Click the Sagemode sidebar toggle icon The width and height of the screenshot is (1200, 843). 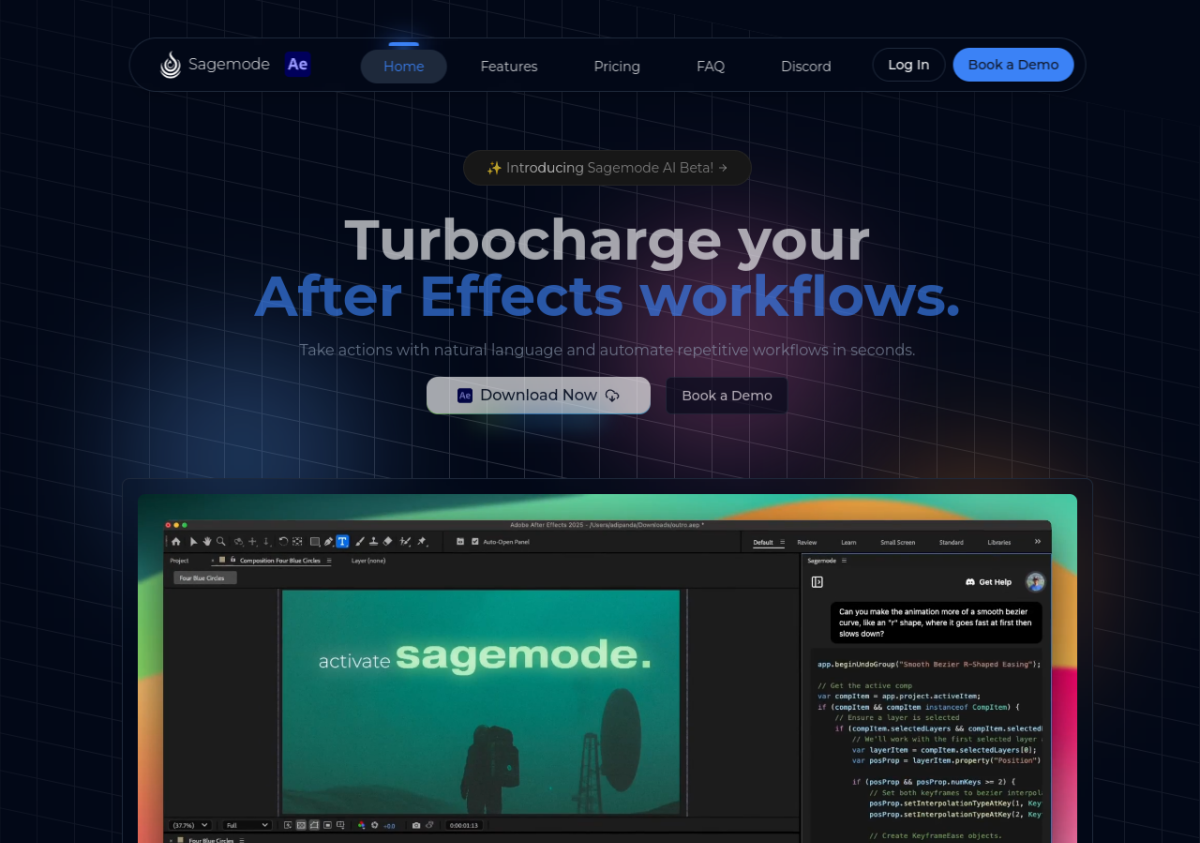(x=817, y=582)
